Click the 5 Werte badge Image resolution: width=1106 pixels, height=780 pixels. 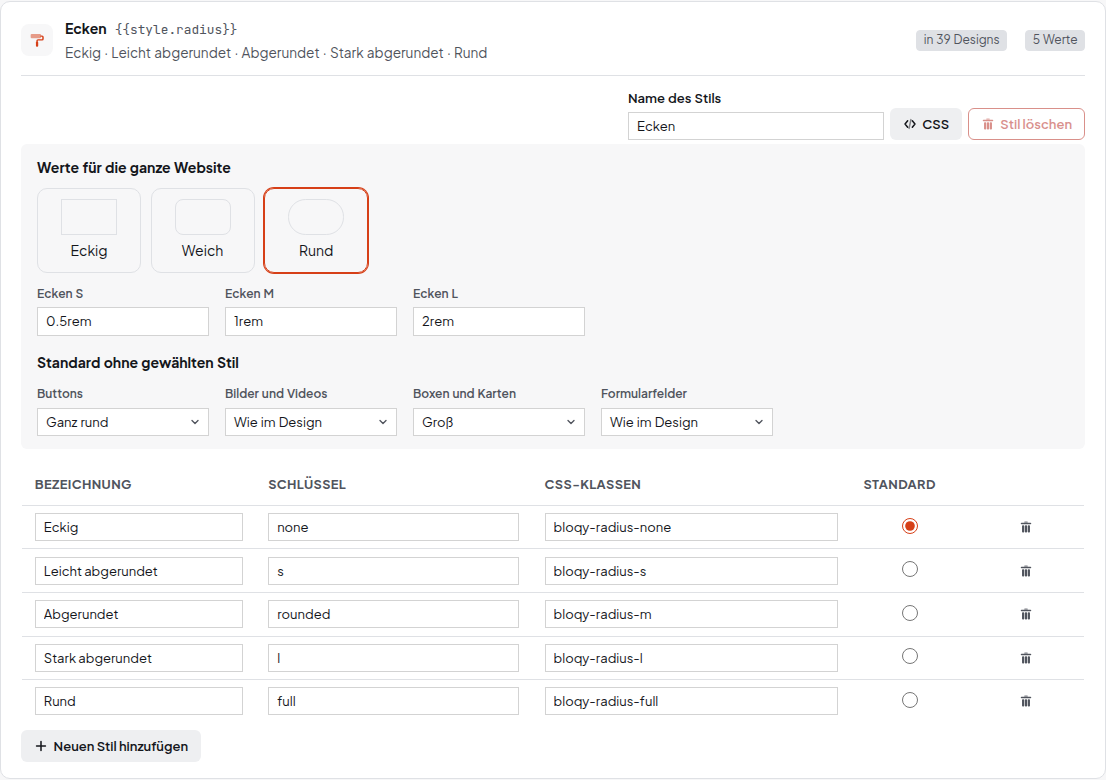1055,39
